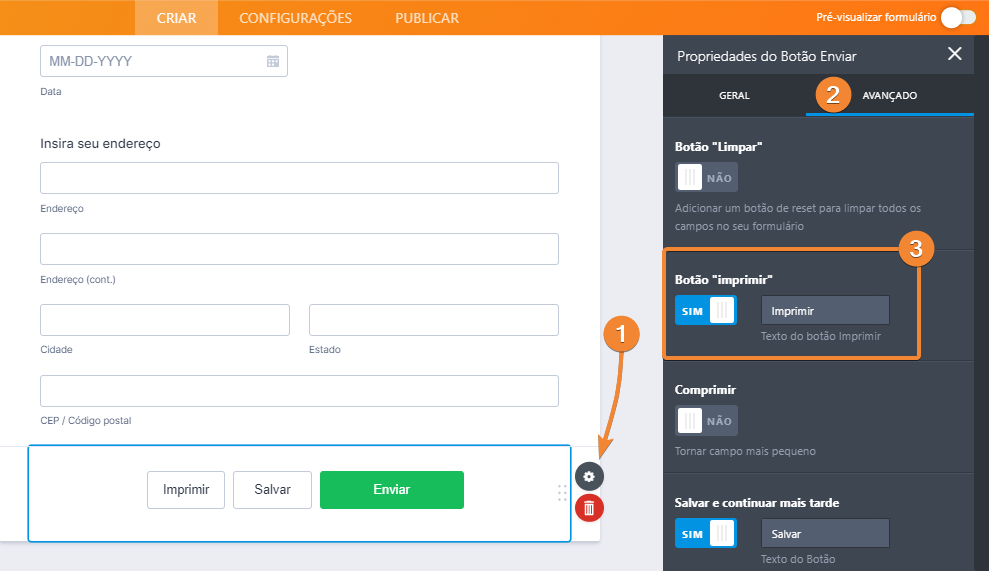This screenshot has height=571, width=989.
Task: Enable the Botão "Limpar" toggle
Action: pos(706,177)
